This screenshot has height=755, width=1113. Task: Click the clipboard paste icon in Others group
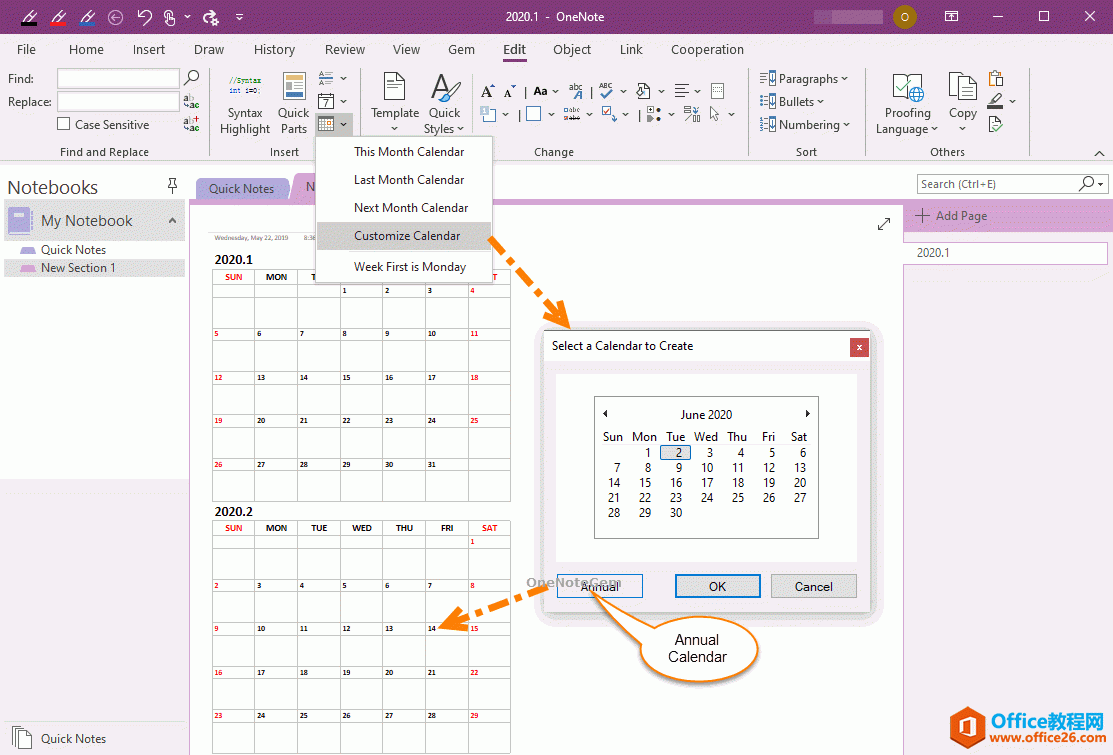(995, 77)
